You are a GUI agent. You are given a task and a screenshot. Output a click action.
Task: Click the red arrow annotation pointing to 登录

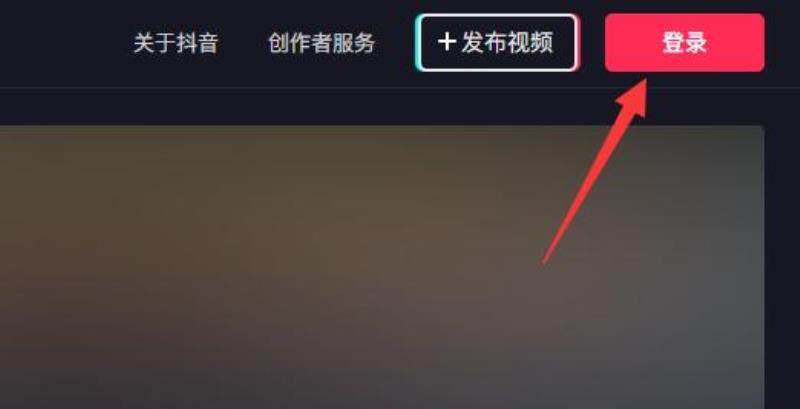coord(595,171)
